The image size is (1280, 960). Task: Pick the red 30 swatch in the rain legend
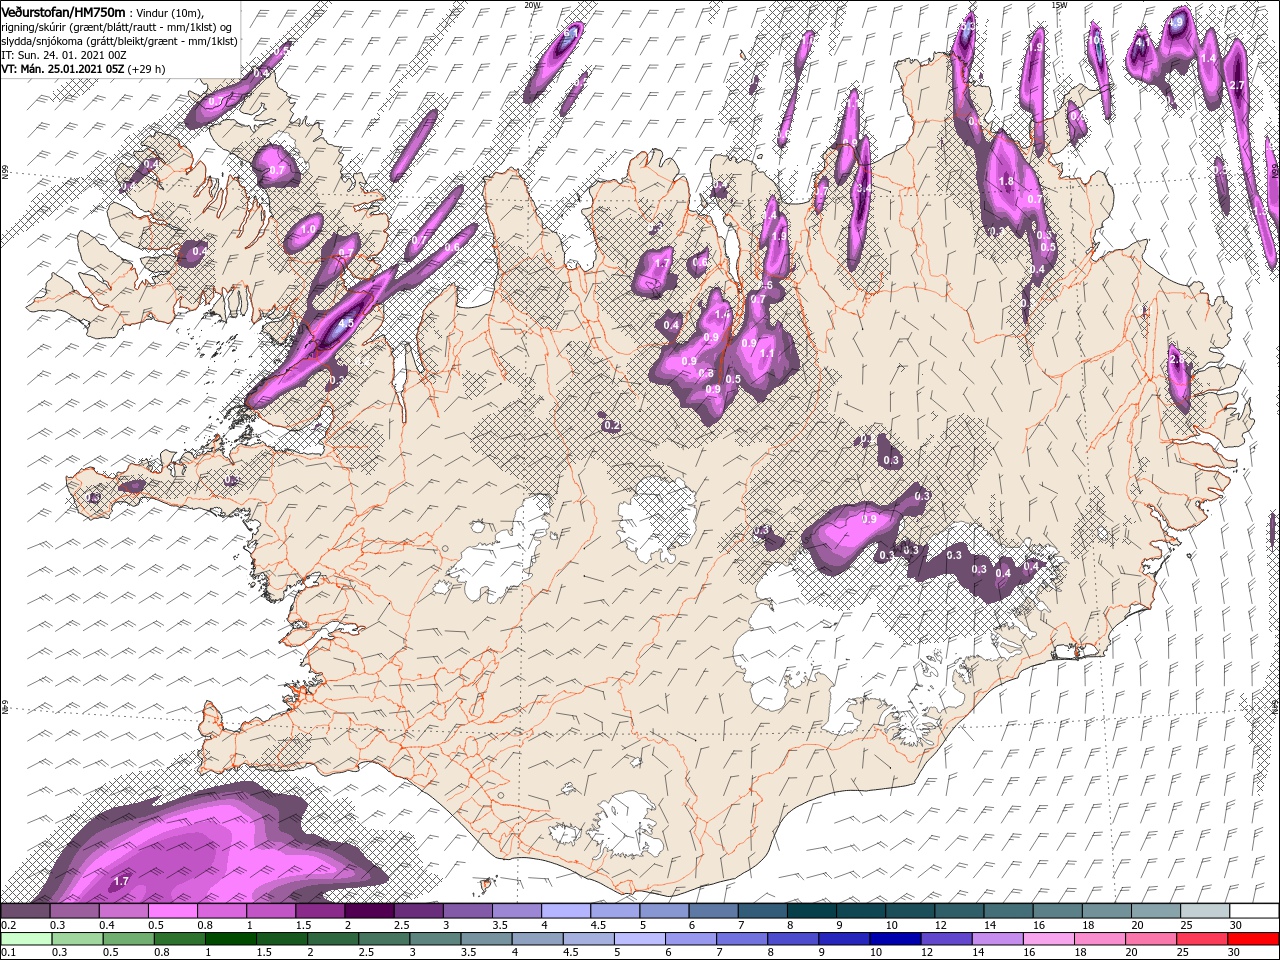pos(1253,939)
